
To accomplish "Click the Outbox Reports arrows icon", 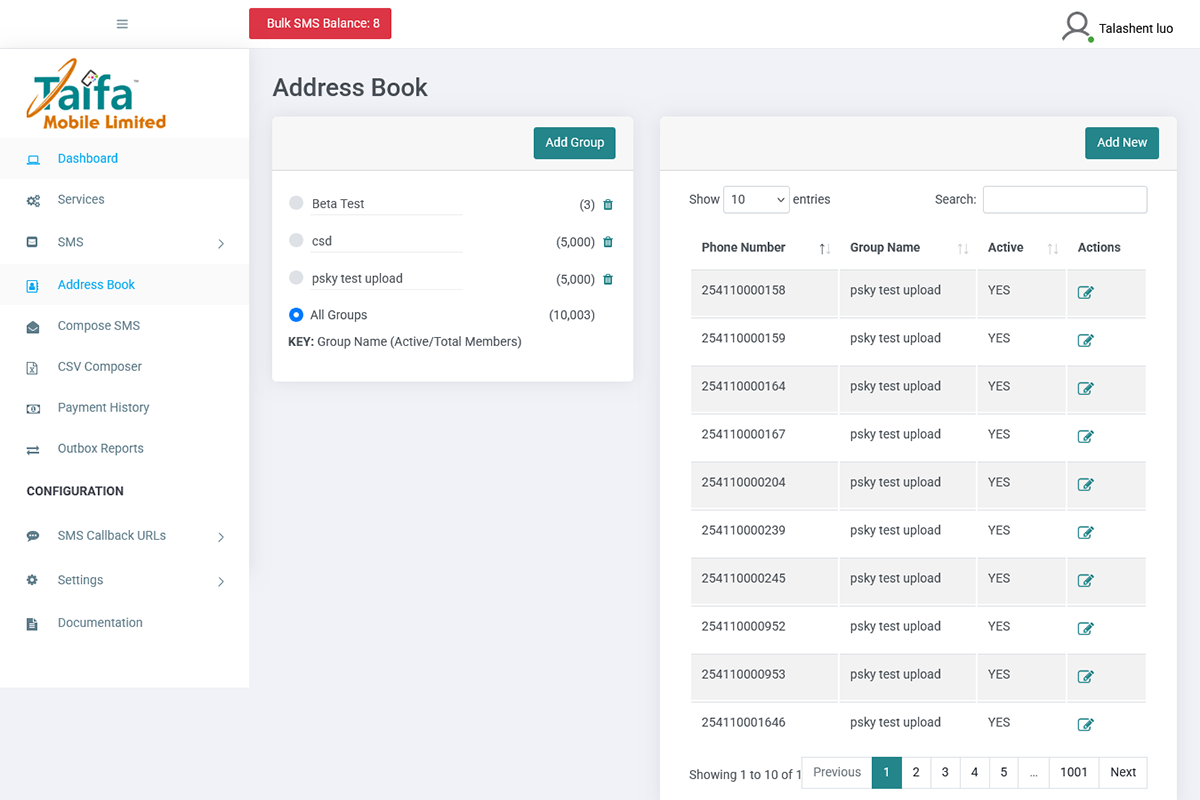I will point(32,448).
